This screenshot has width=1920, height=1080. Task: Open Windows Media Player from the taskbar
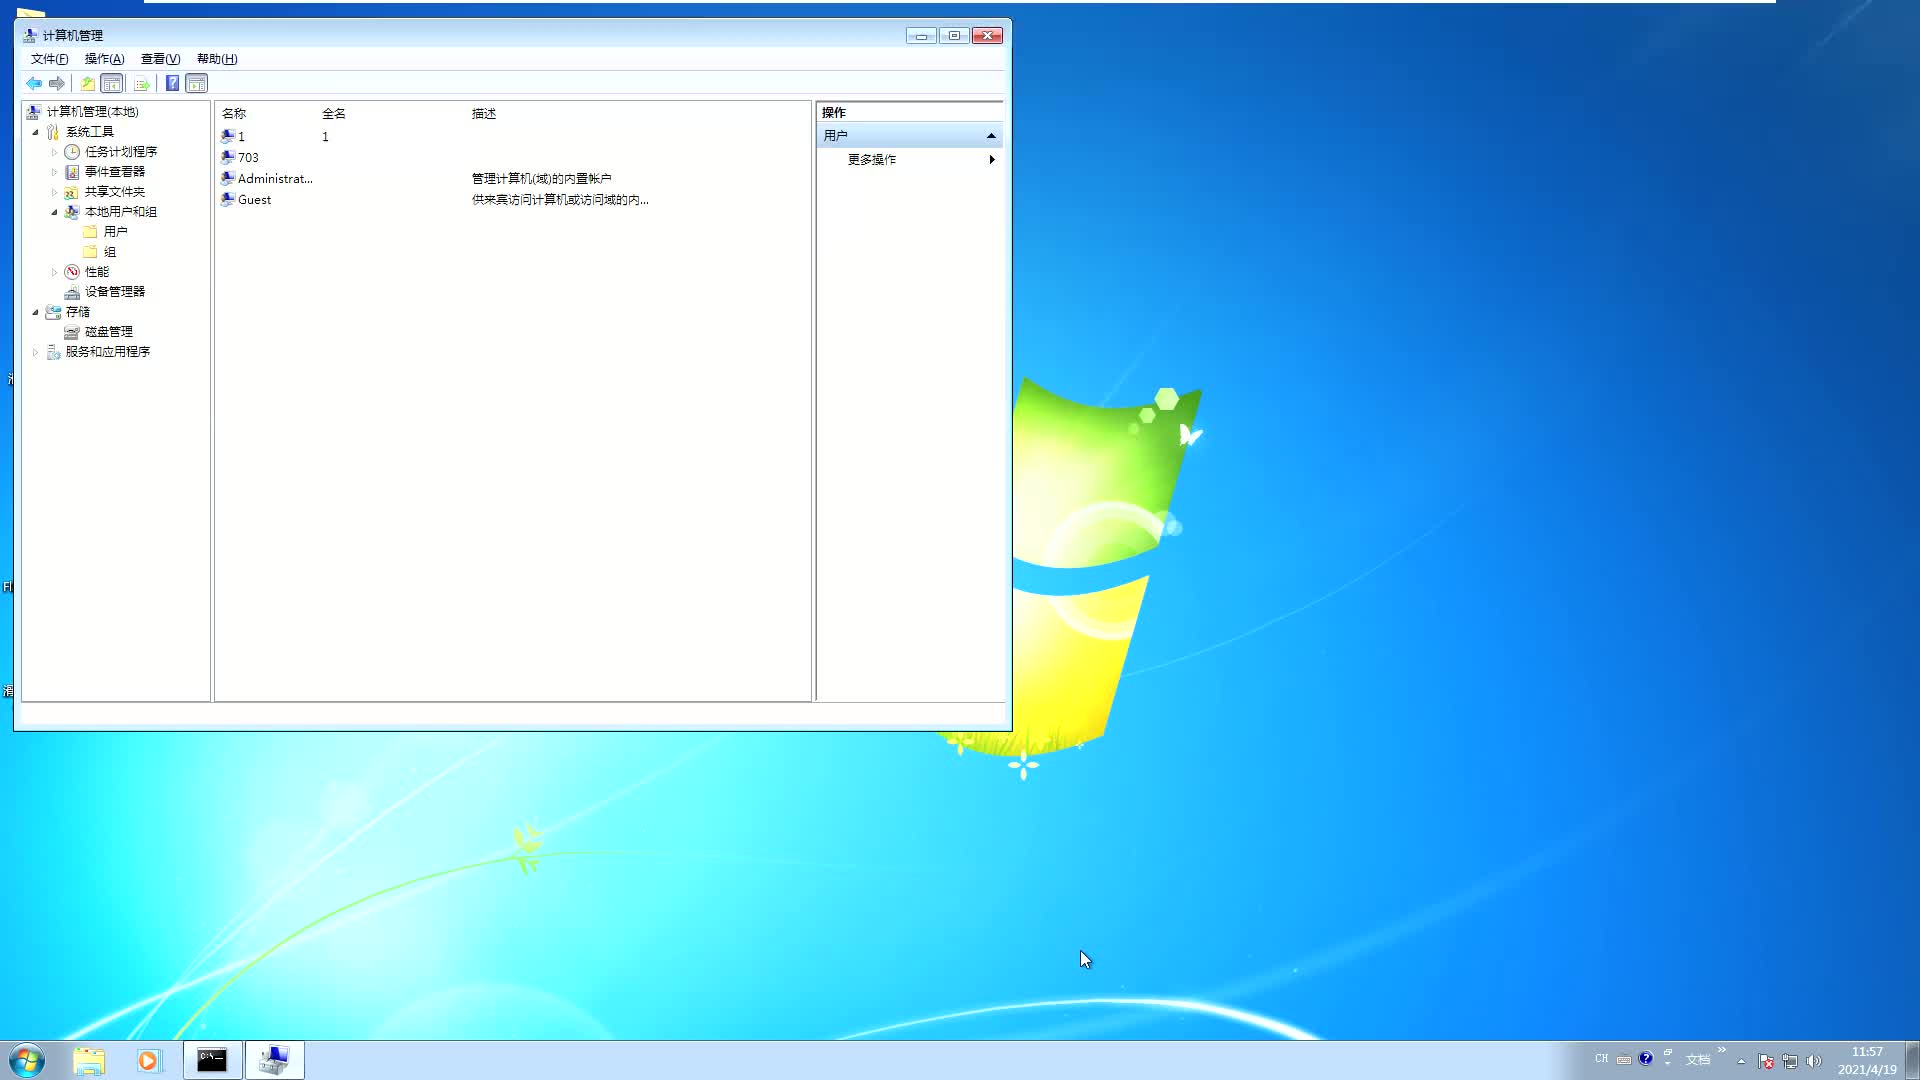[x=149, y=1060]
